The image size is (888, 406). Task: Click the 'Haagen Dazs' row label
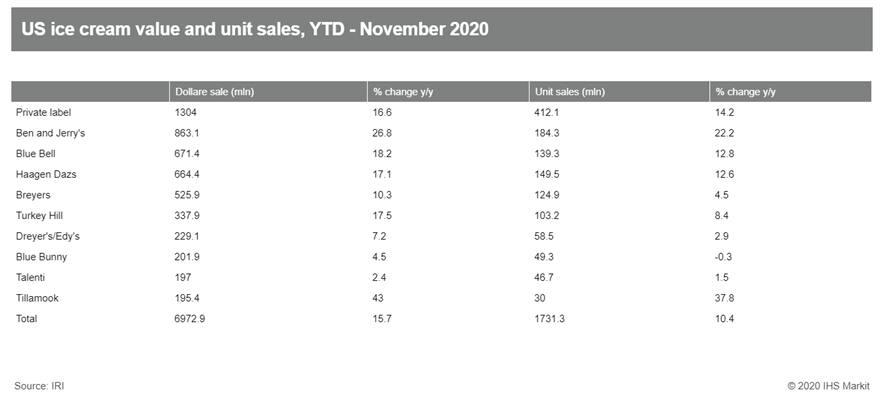tap(45, 174)
